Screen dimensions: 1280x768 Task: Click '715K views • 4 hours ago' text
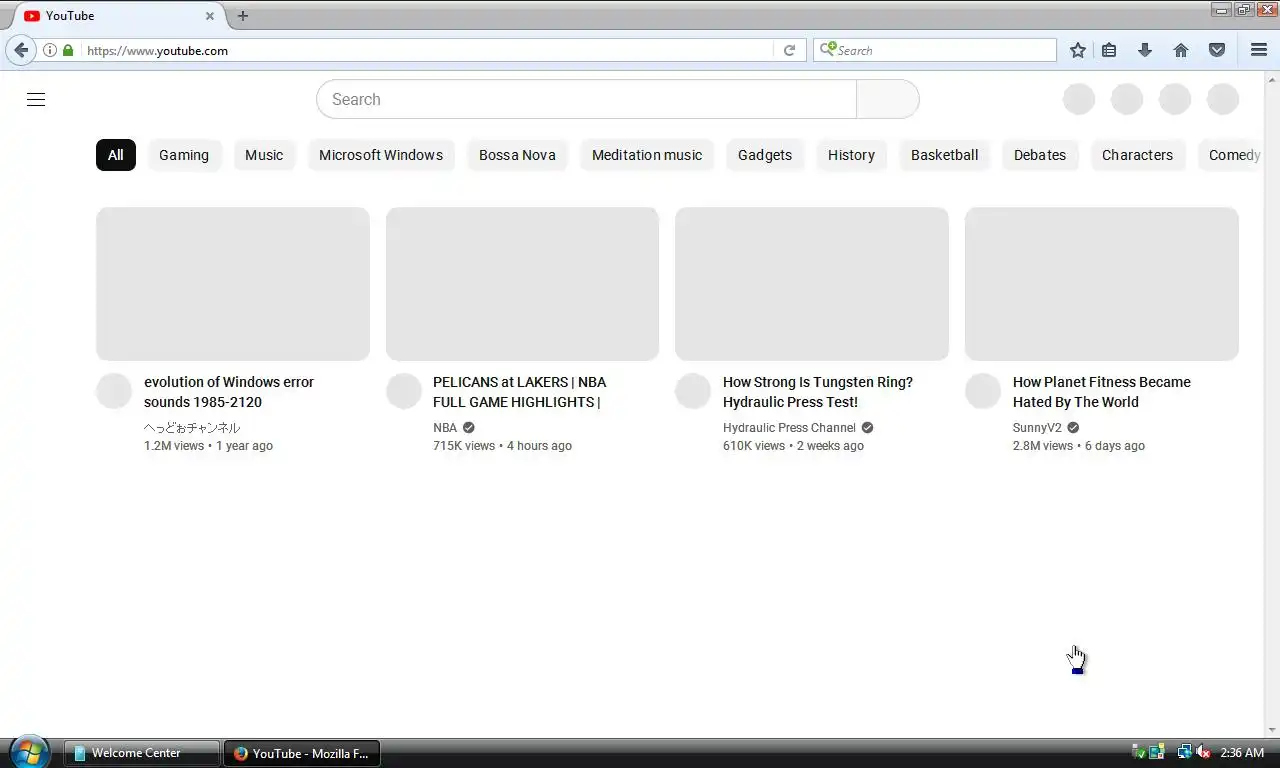[x=502, y=446]
